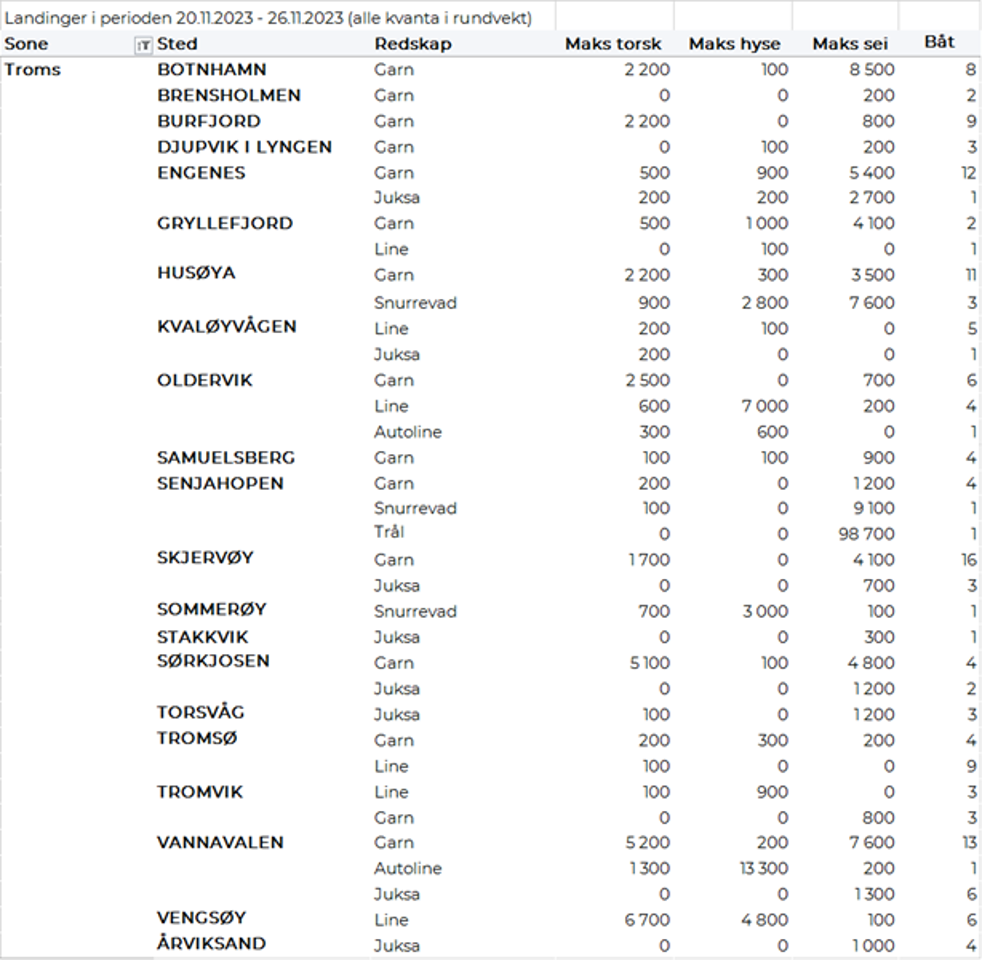This screenshot has height=960, width=982.
Task: Select the 13 300 Maks hyse value
Action: click(x=763, y=868)
